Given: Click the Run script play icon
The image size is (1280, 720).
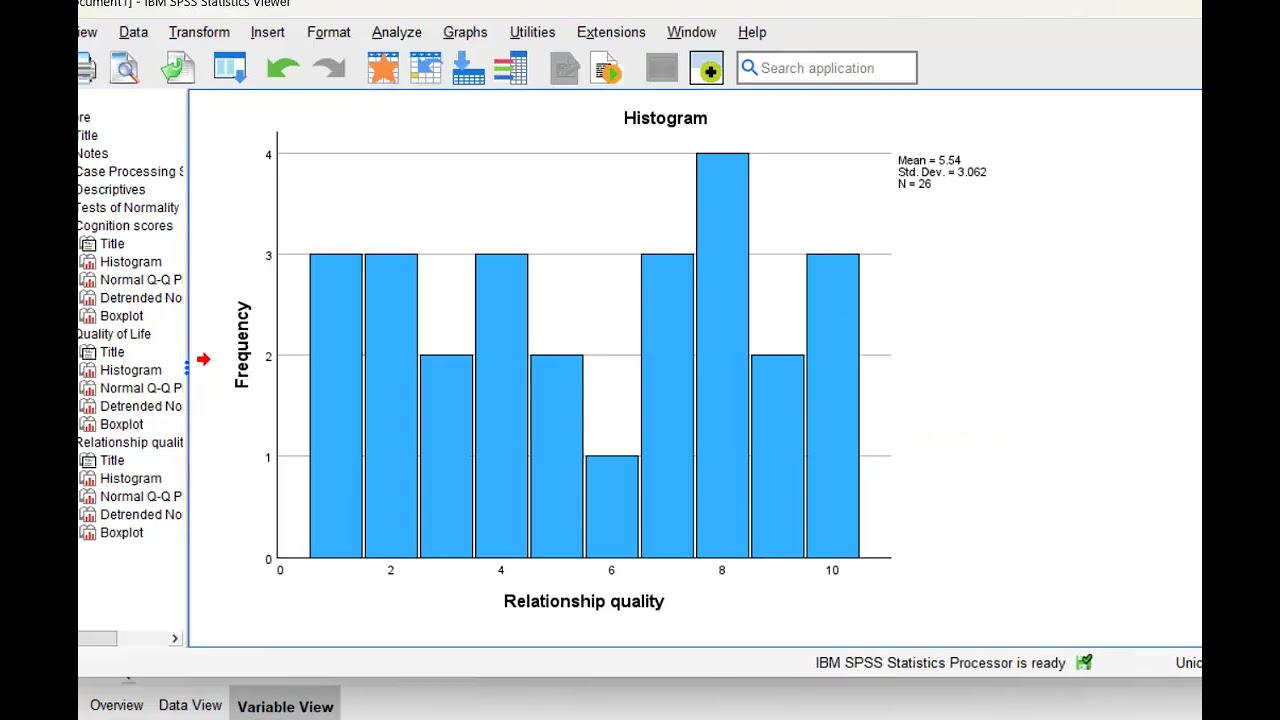Looking at the screenshot, I should (607, 68).
